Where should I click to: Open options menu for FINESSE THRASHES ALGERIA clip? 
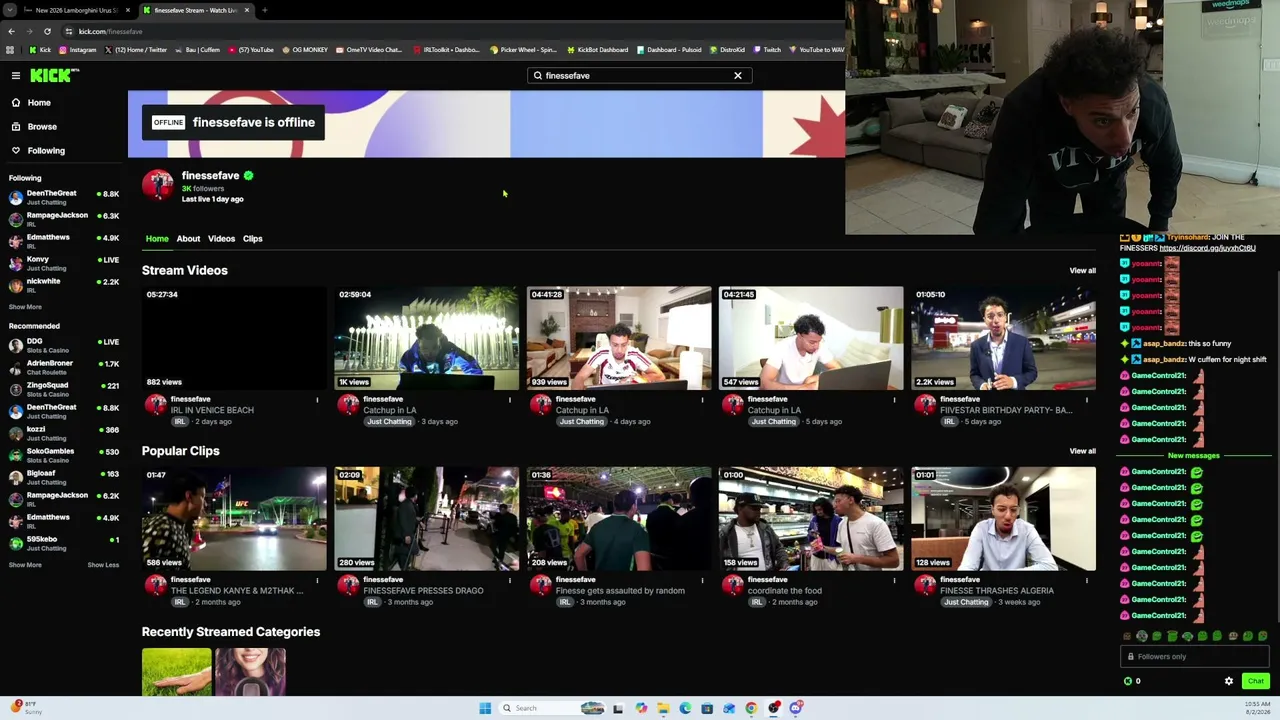point(1087,580)
